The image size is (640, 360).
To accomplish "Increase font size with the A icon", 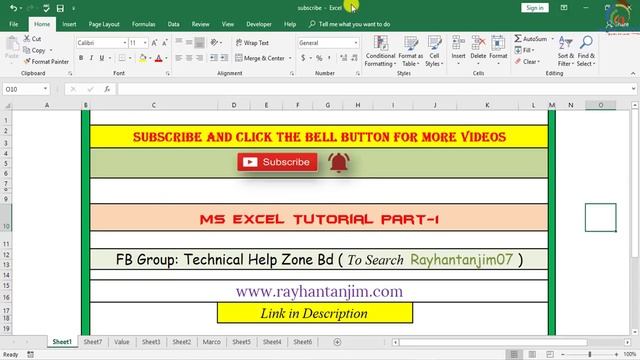I will point(154,43).
